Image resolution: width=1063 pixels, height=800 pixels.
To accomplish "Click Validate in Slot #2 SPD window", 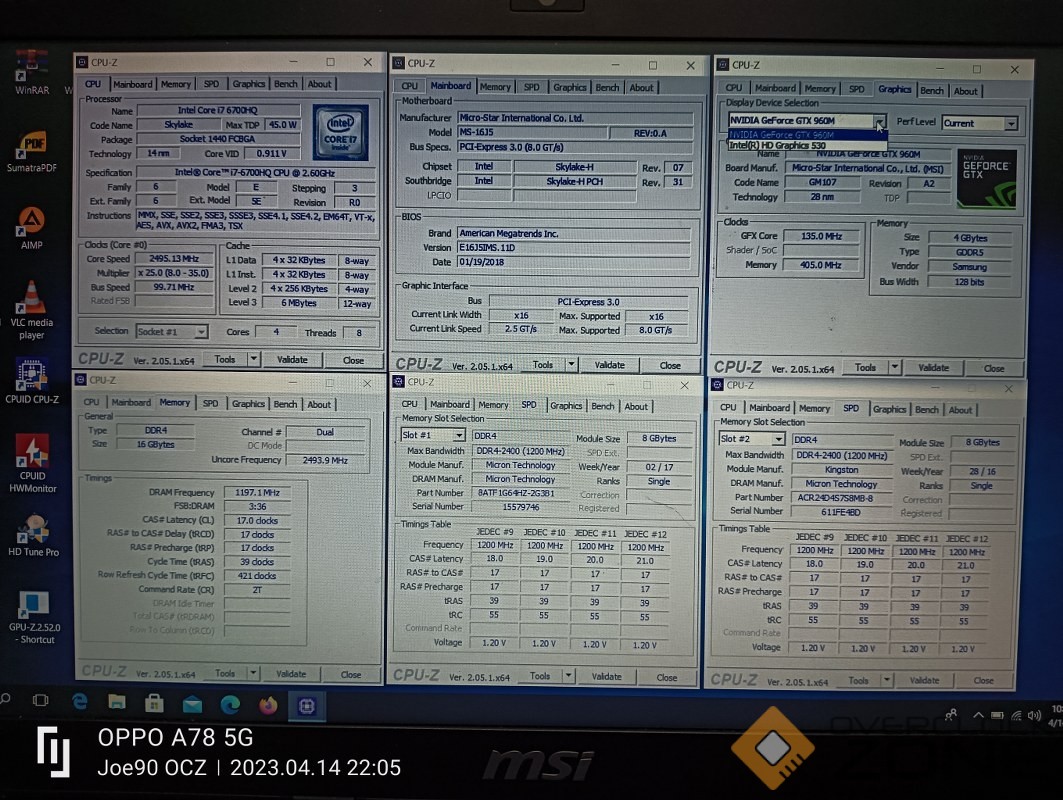I will click(x=925, y=680).
